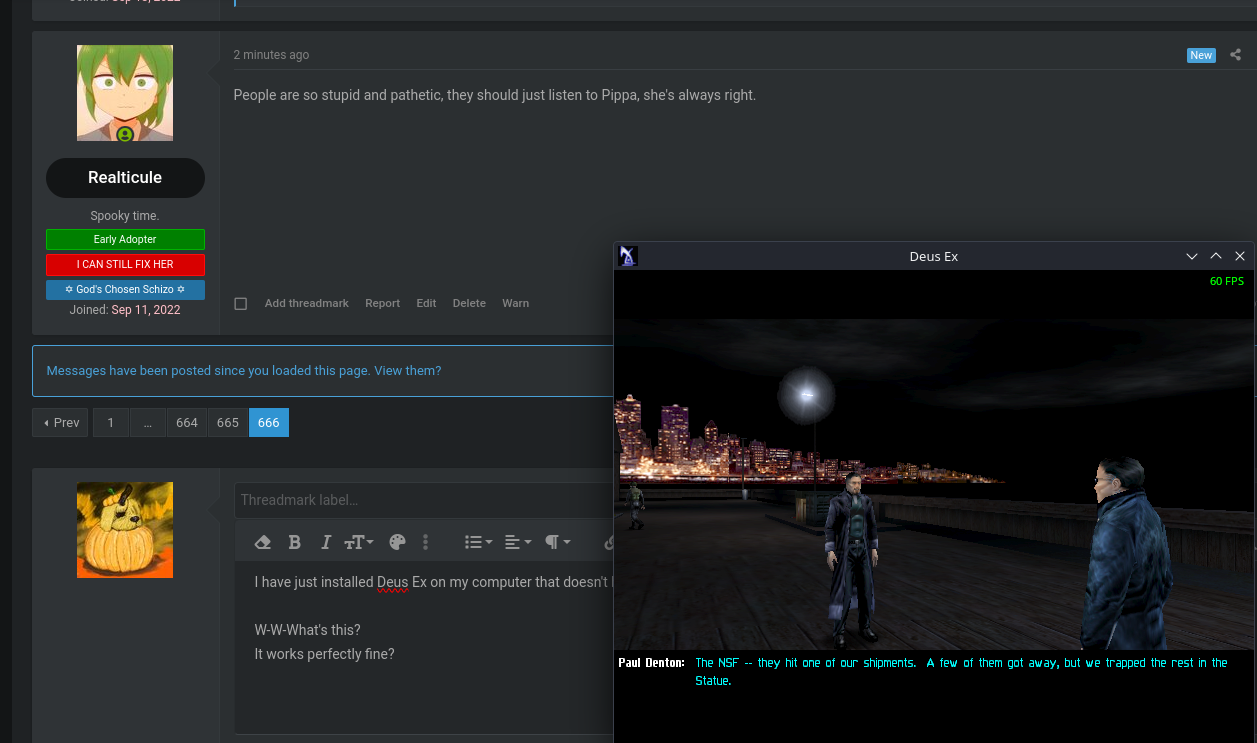Click the maximize chevron on the Deus Ex window
The height and width of the screenshot is (743, 1257).
[x=1216, y=256]
